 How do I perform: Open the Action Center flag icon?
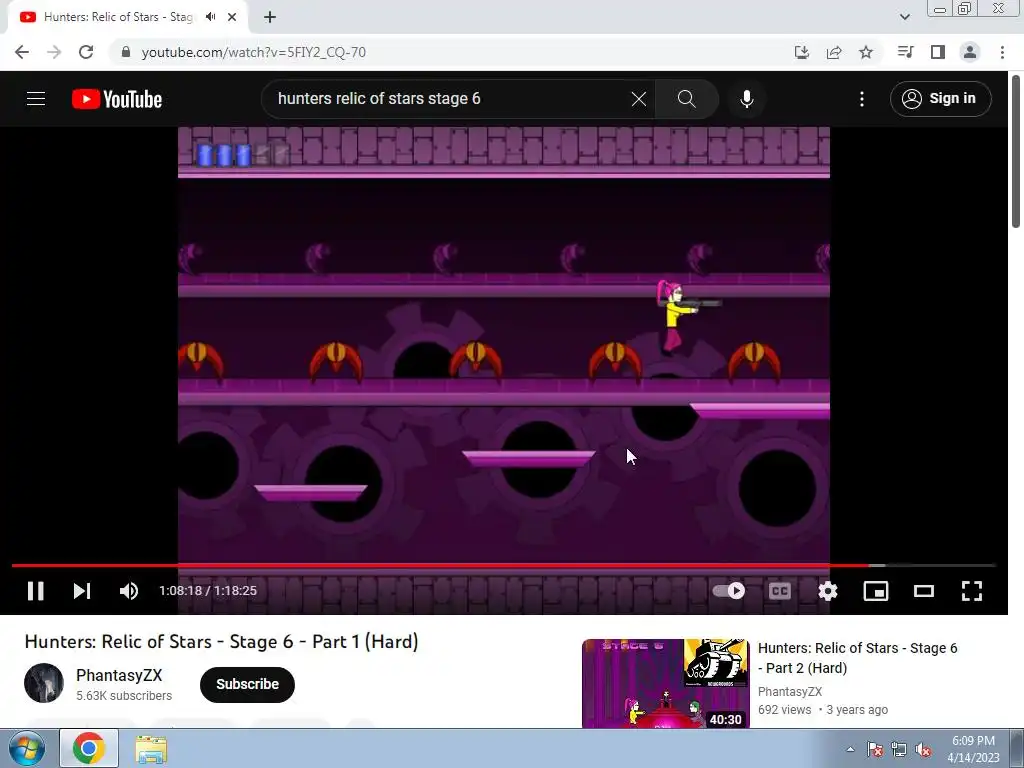coord(875,749)
